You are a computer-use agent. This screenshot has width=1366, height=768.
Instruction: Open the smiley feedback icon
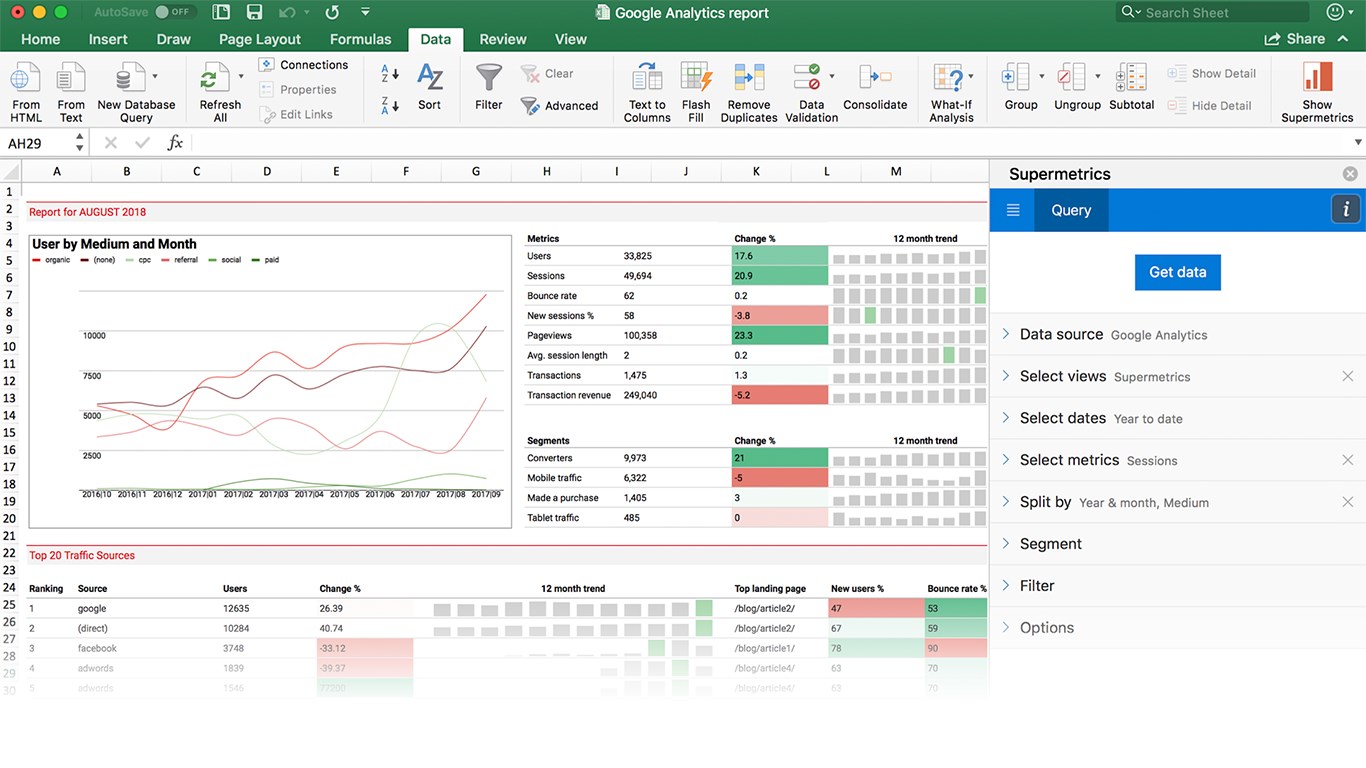[x=1335, y=12]
